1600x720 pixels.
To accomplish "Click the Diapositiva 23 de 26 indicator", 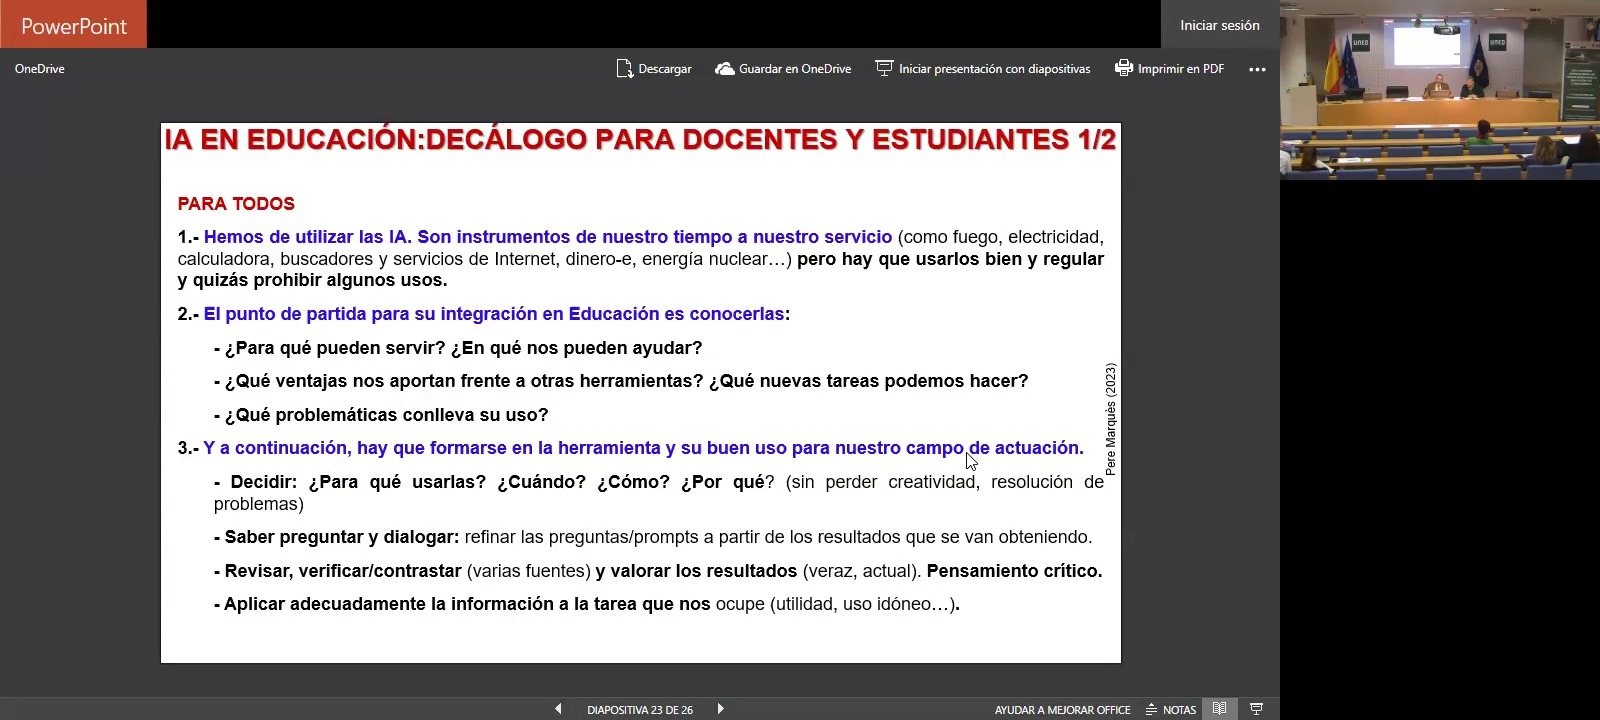I will (x=640, y=710).
